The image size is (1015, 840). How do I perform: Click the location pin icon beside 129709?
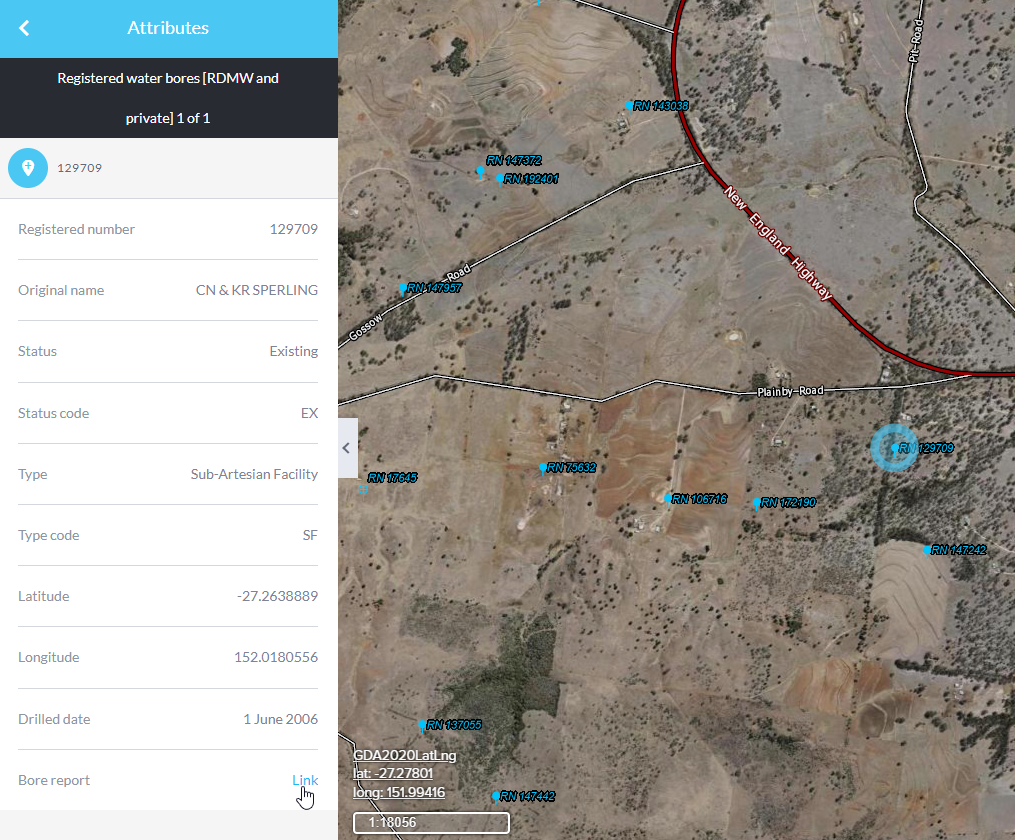pyautogui.click(x=28, y=168)
